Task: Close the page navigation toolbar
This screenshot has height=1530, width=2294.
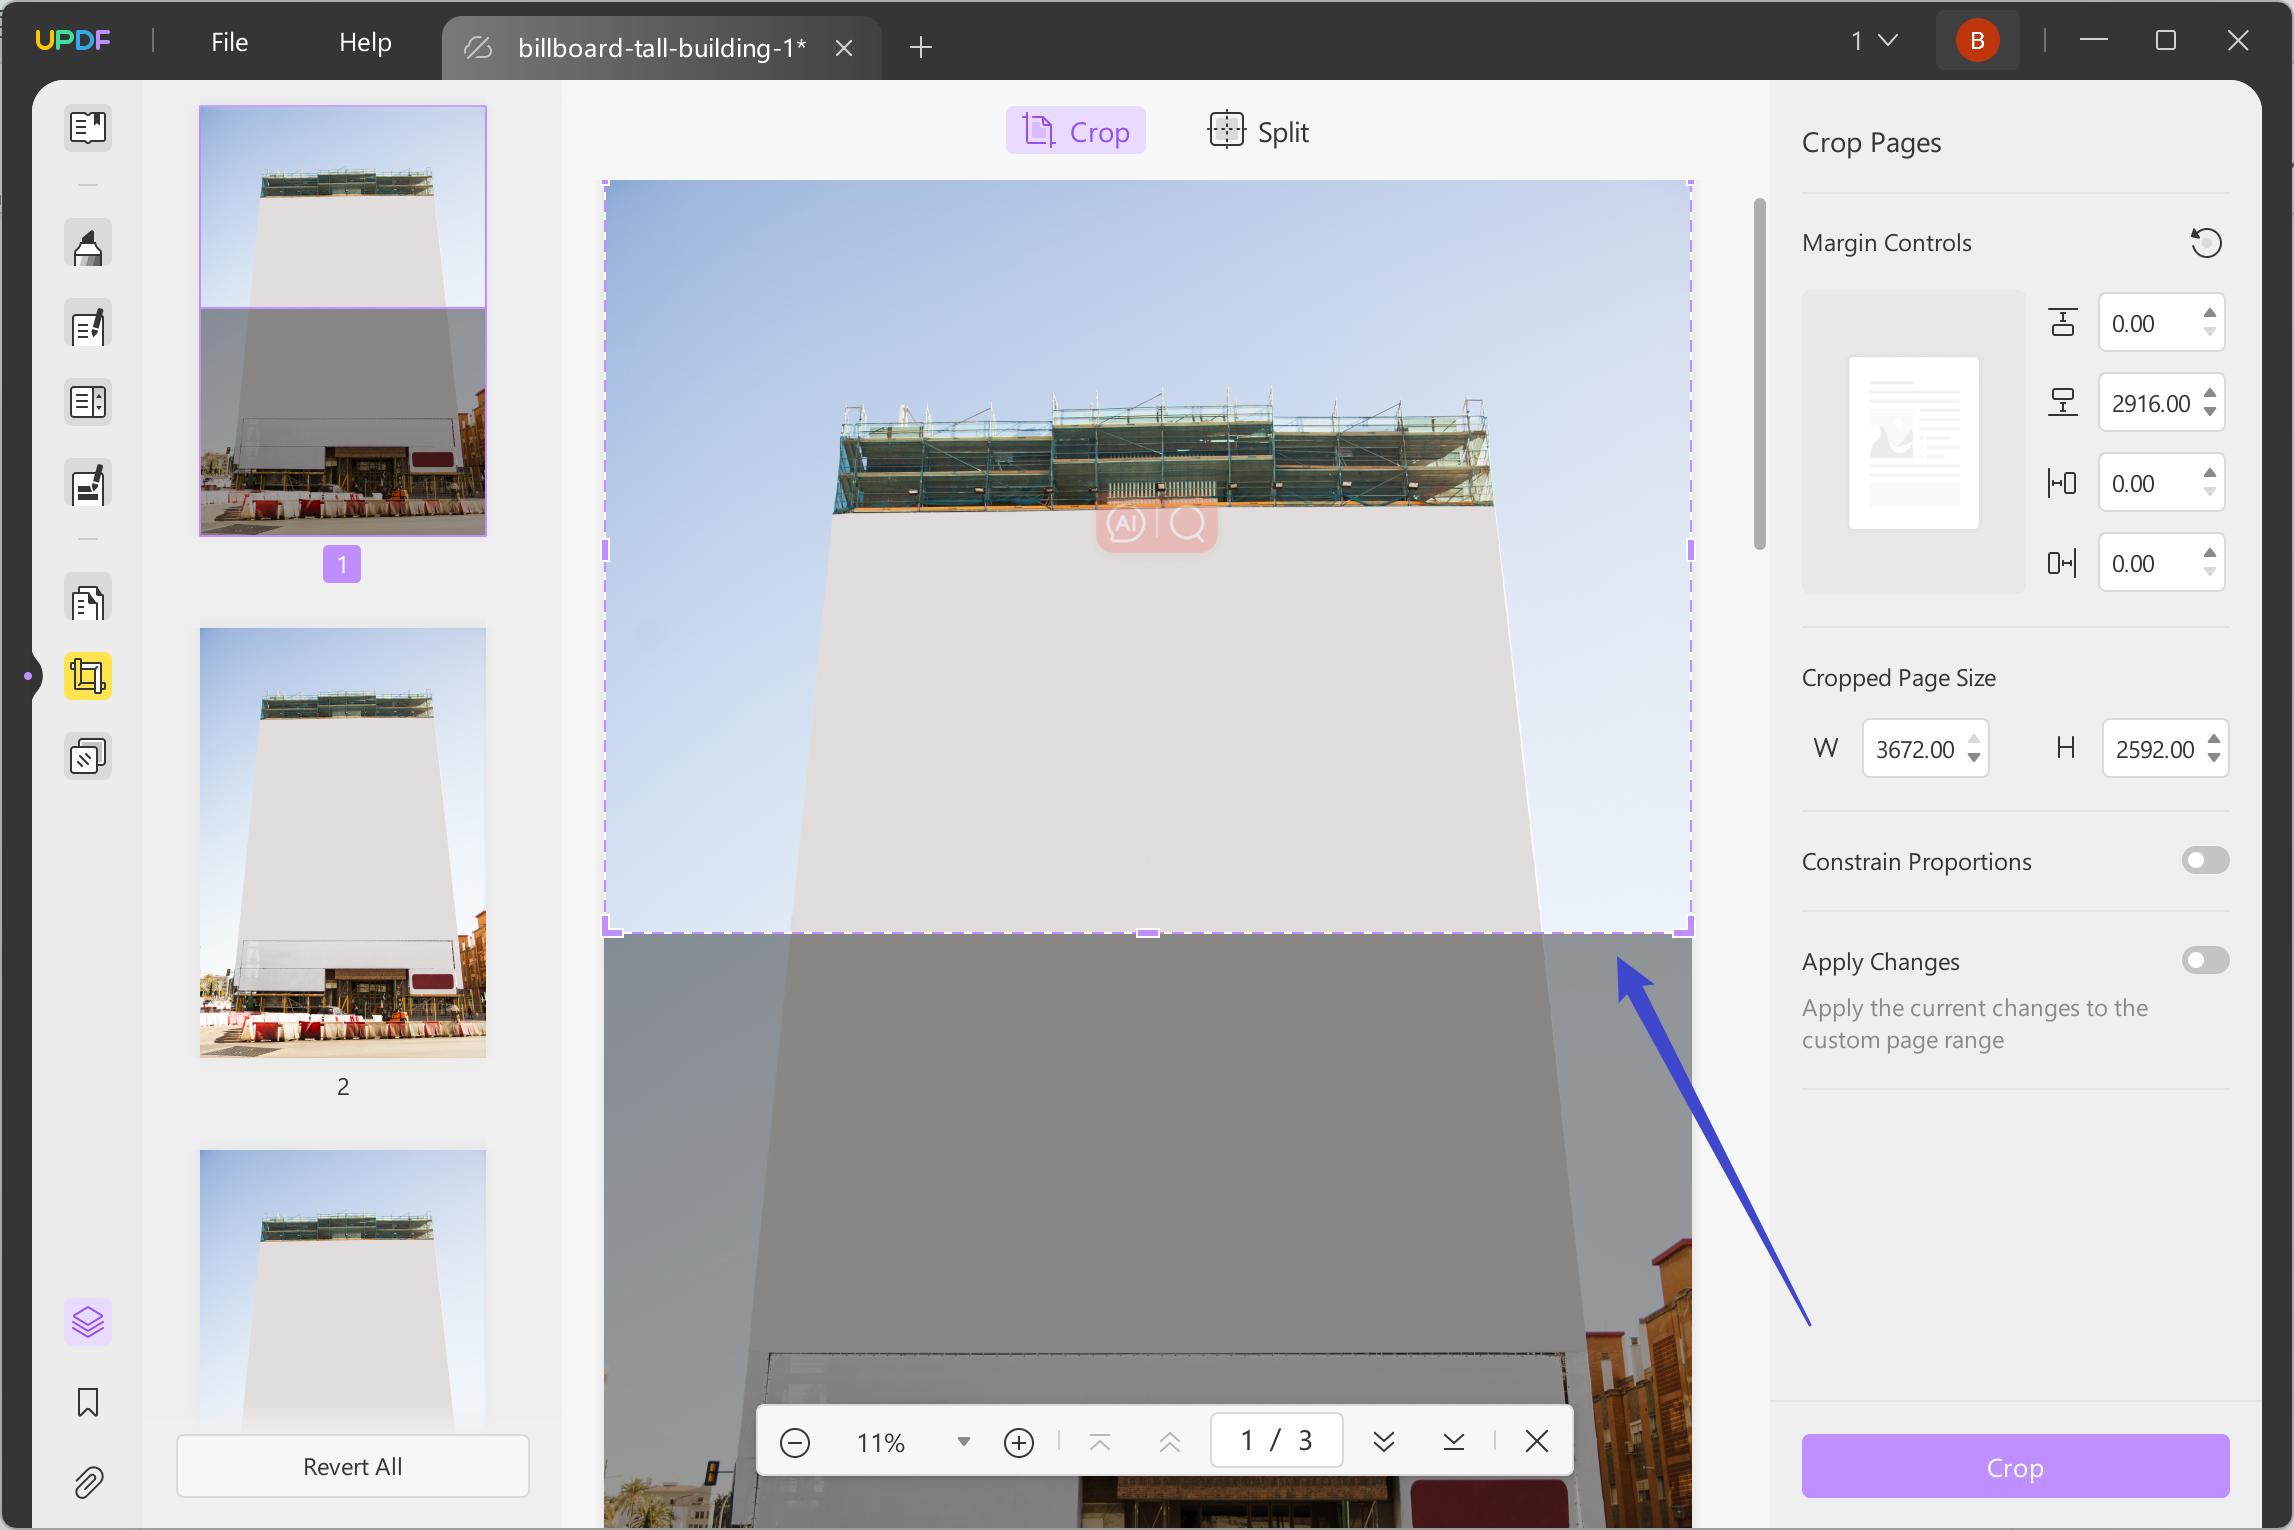Action: tap(1537, 1441)
